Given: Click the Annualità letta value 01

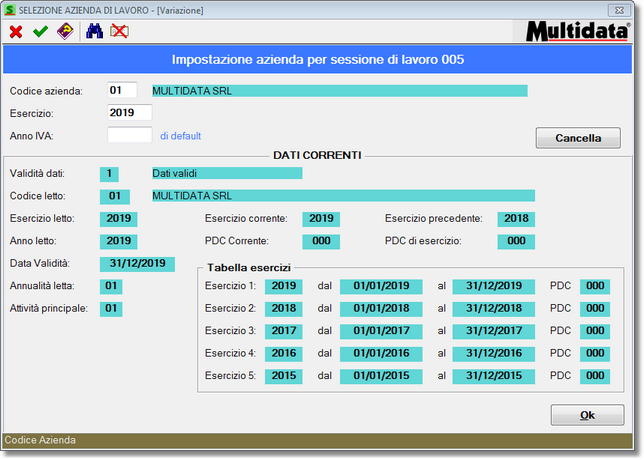Looking at the screenshot, I should click(111, 286).
